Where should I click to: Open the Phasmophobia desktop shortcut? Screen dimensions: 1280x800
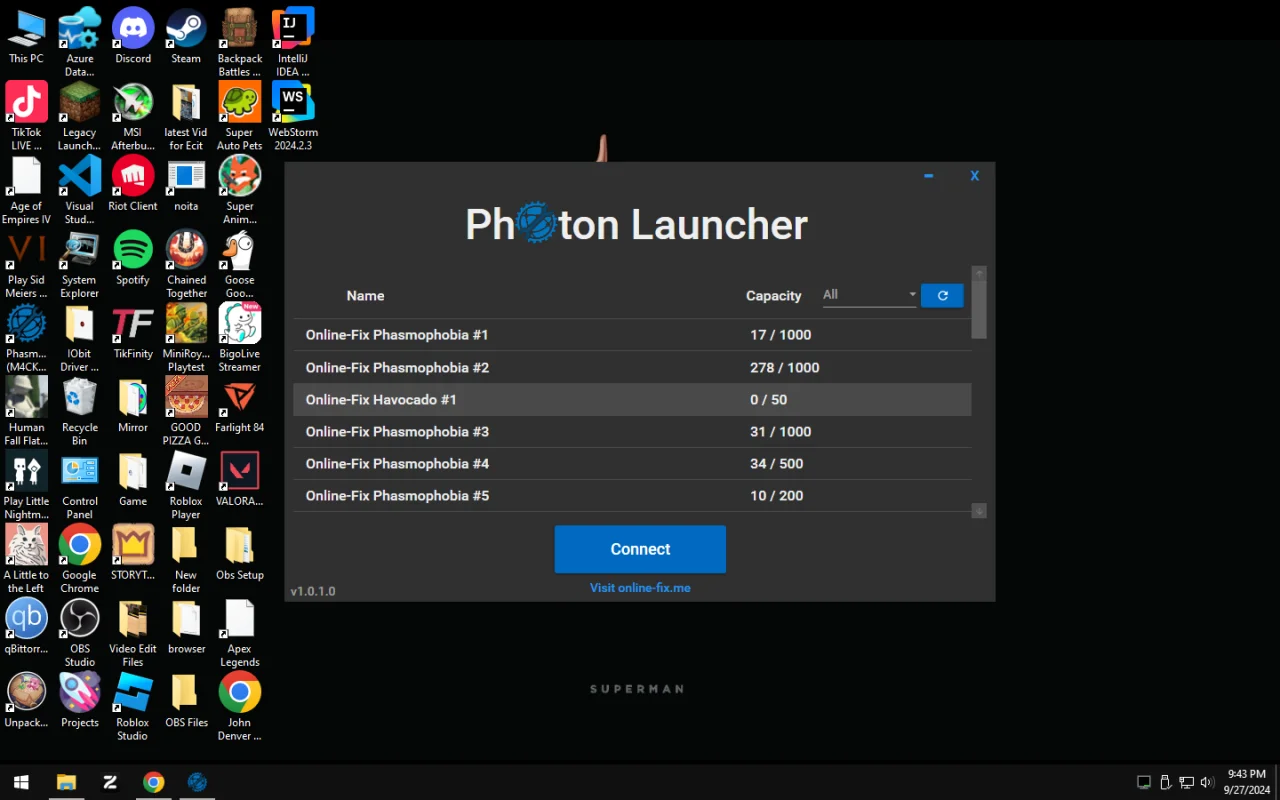pyautogui.click(x=26, y=338)
